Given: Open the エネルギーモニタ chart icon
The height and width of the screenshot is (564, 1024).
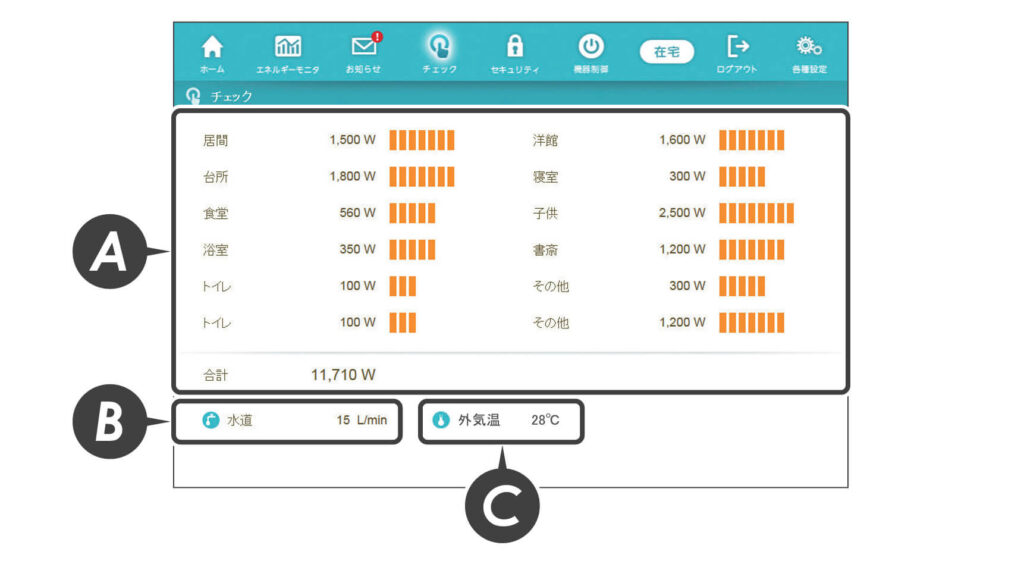Looking at the screenshot, I should (x=288, y=47).
